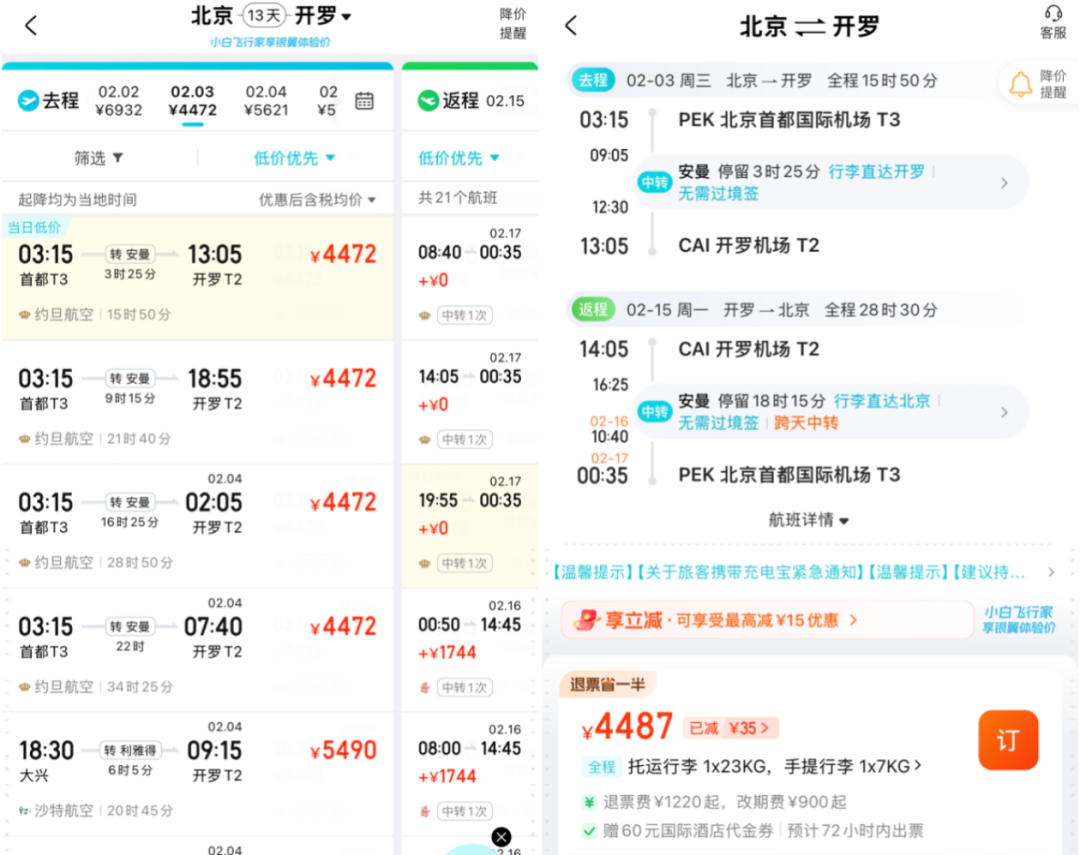The image size is (1080, 855).
Task: Tap 中转 badge in return itinerary
Action: pyautogui.click(x=654, y=412)
